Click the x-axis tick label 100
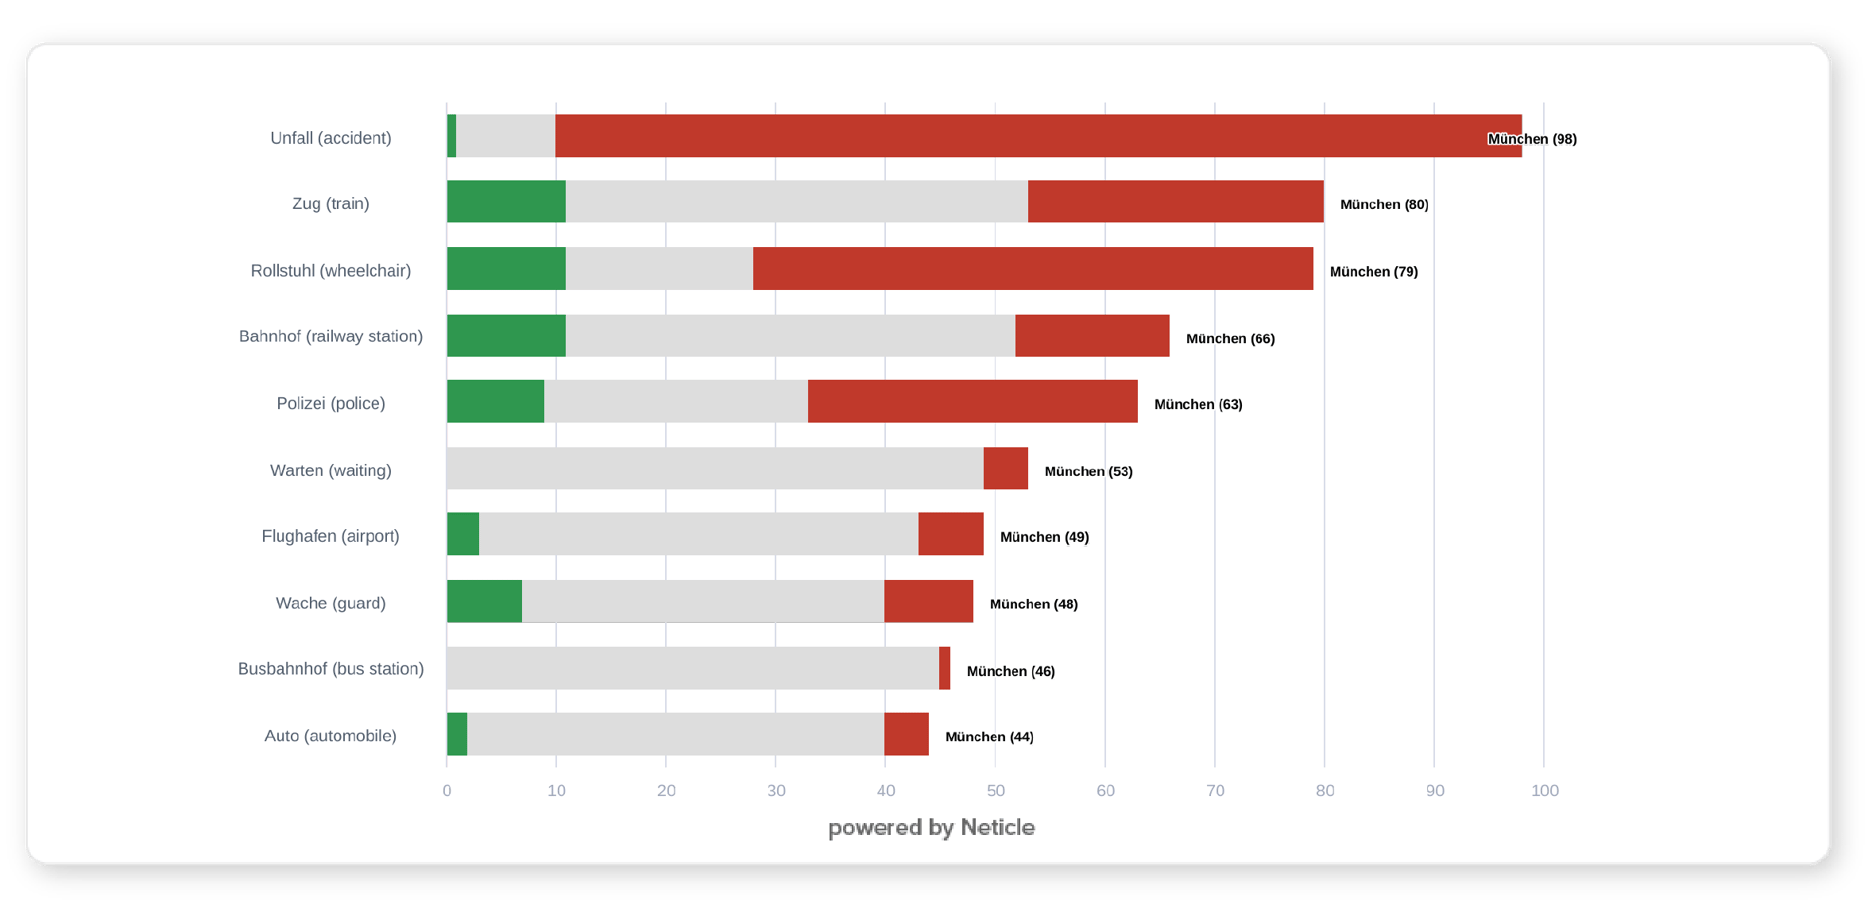 (x=1544, y=791)
